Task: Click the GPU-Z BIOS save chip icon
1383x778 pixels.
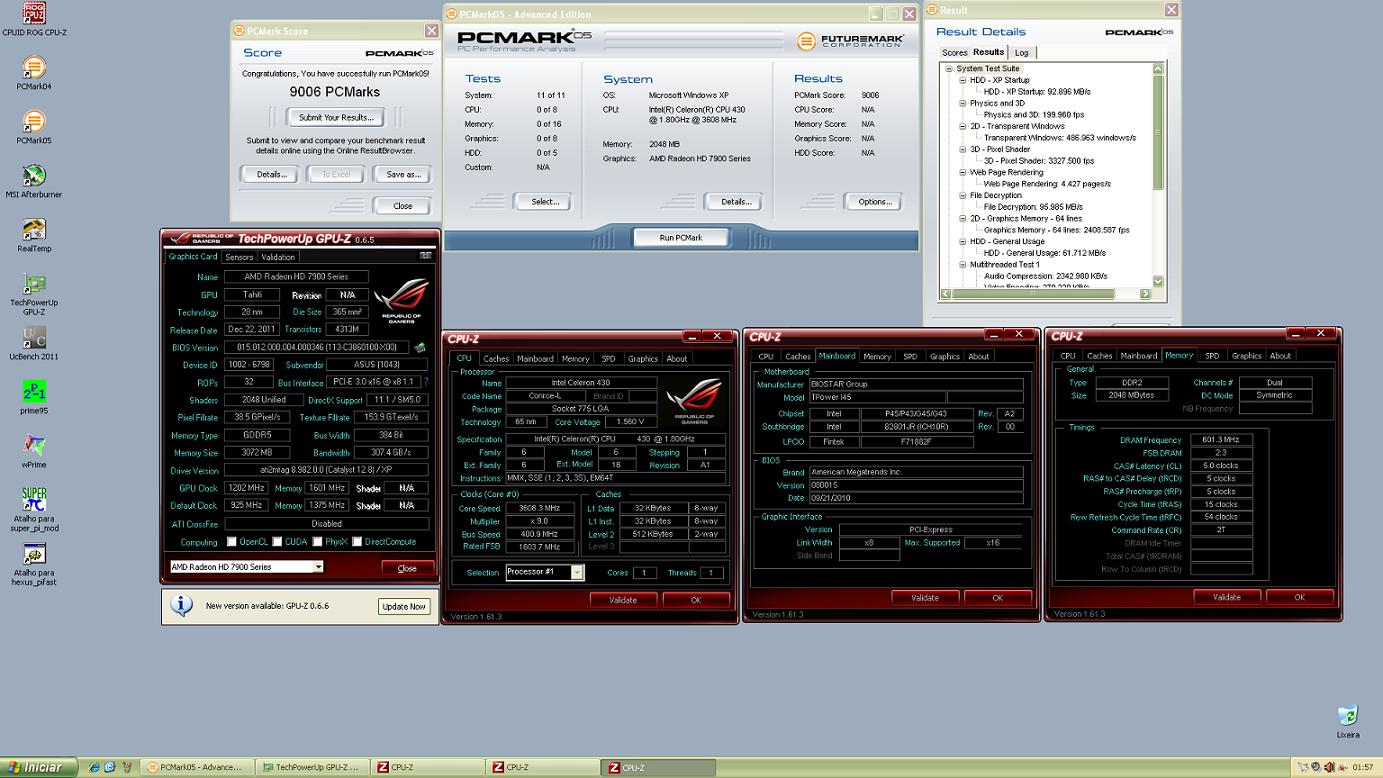Action: point(421,347)
